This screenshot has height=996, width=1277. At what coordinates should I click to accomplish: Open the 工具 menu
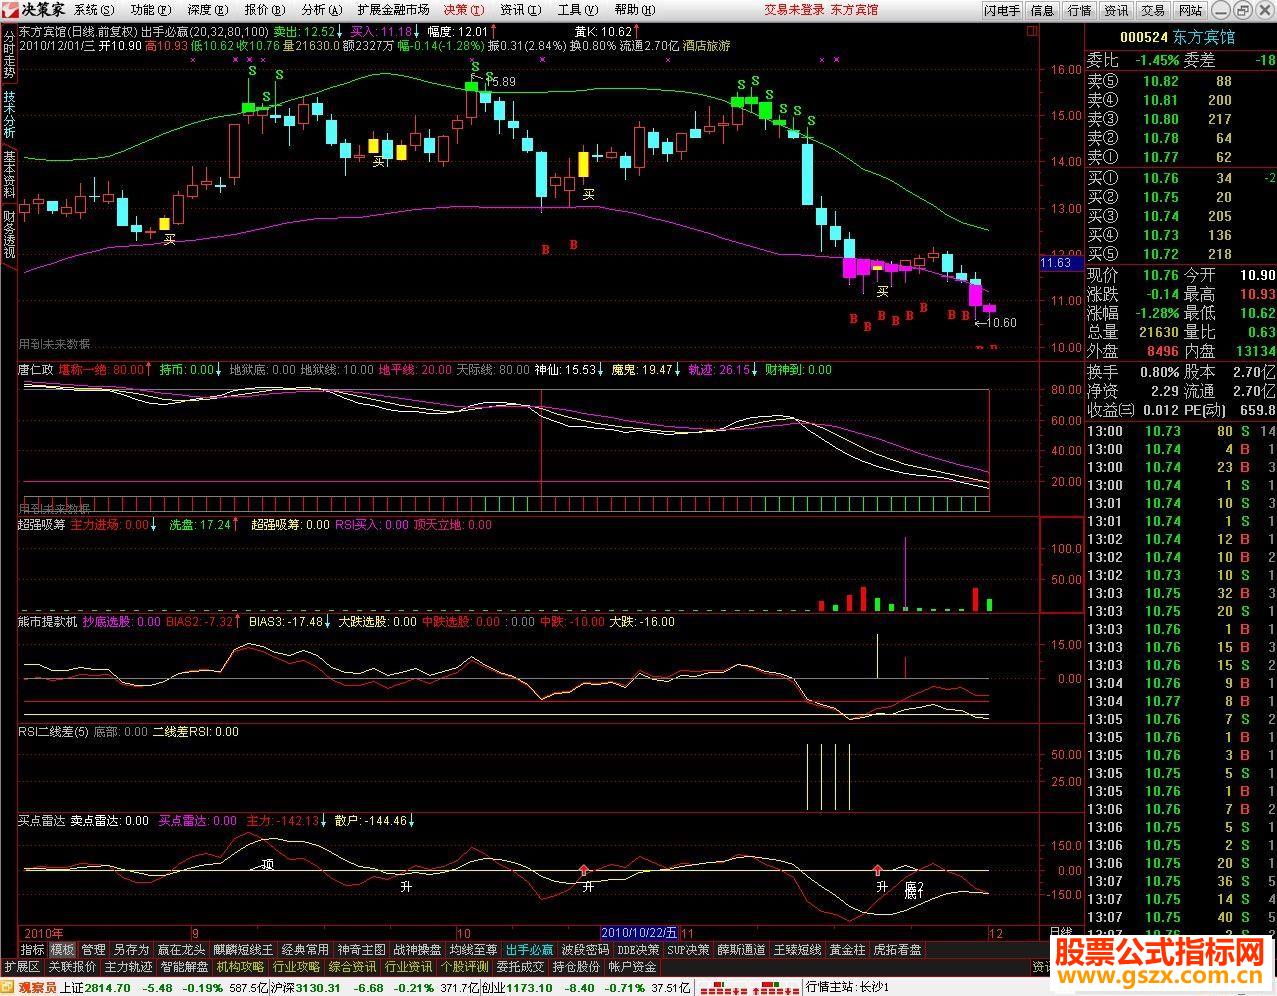coord(576,9)
